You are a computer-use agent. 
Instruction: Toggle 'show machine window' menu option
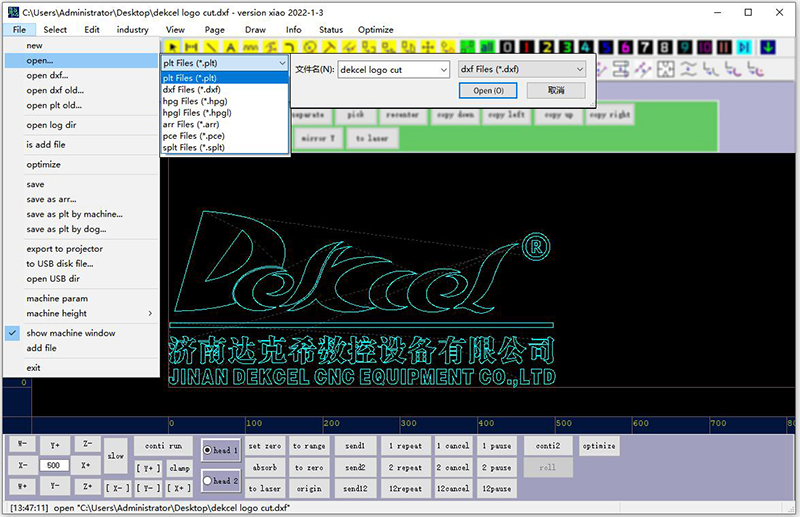coord(71,333)
